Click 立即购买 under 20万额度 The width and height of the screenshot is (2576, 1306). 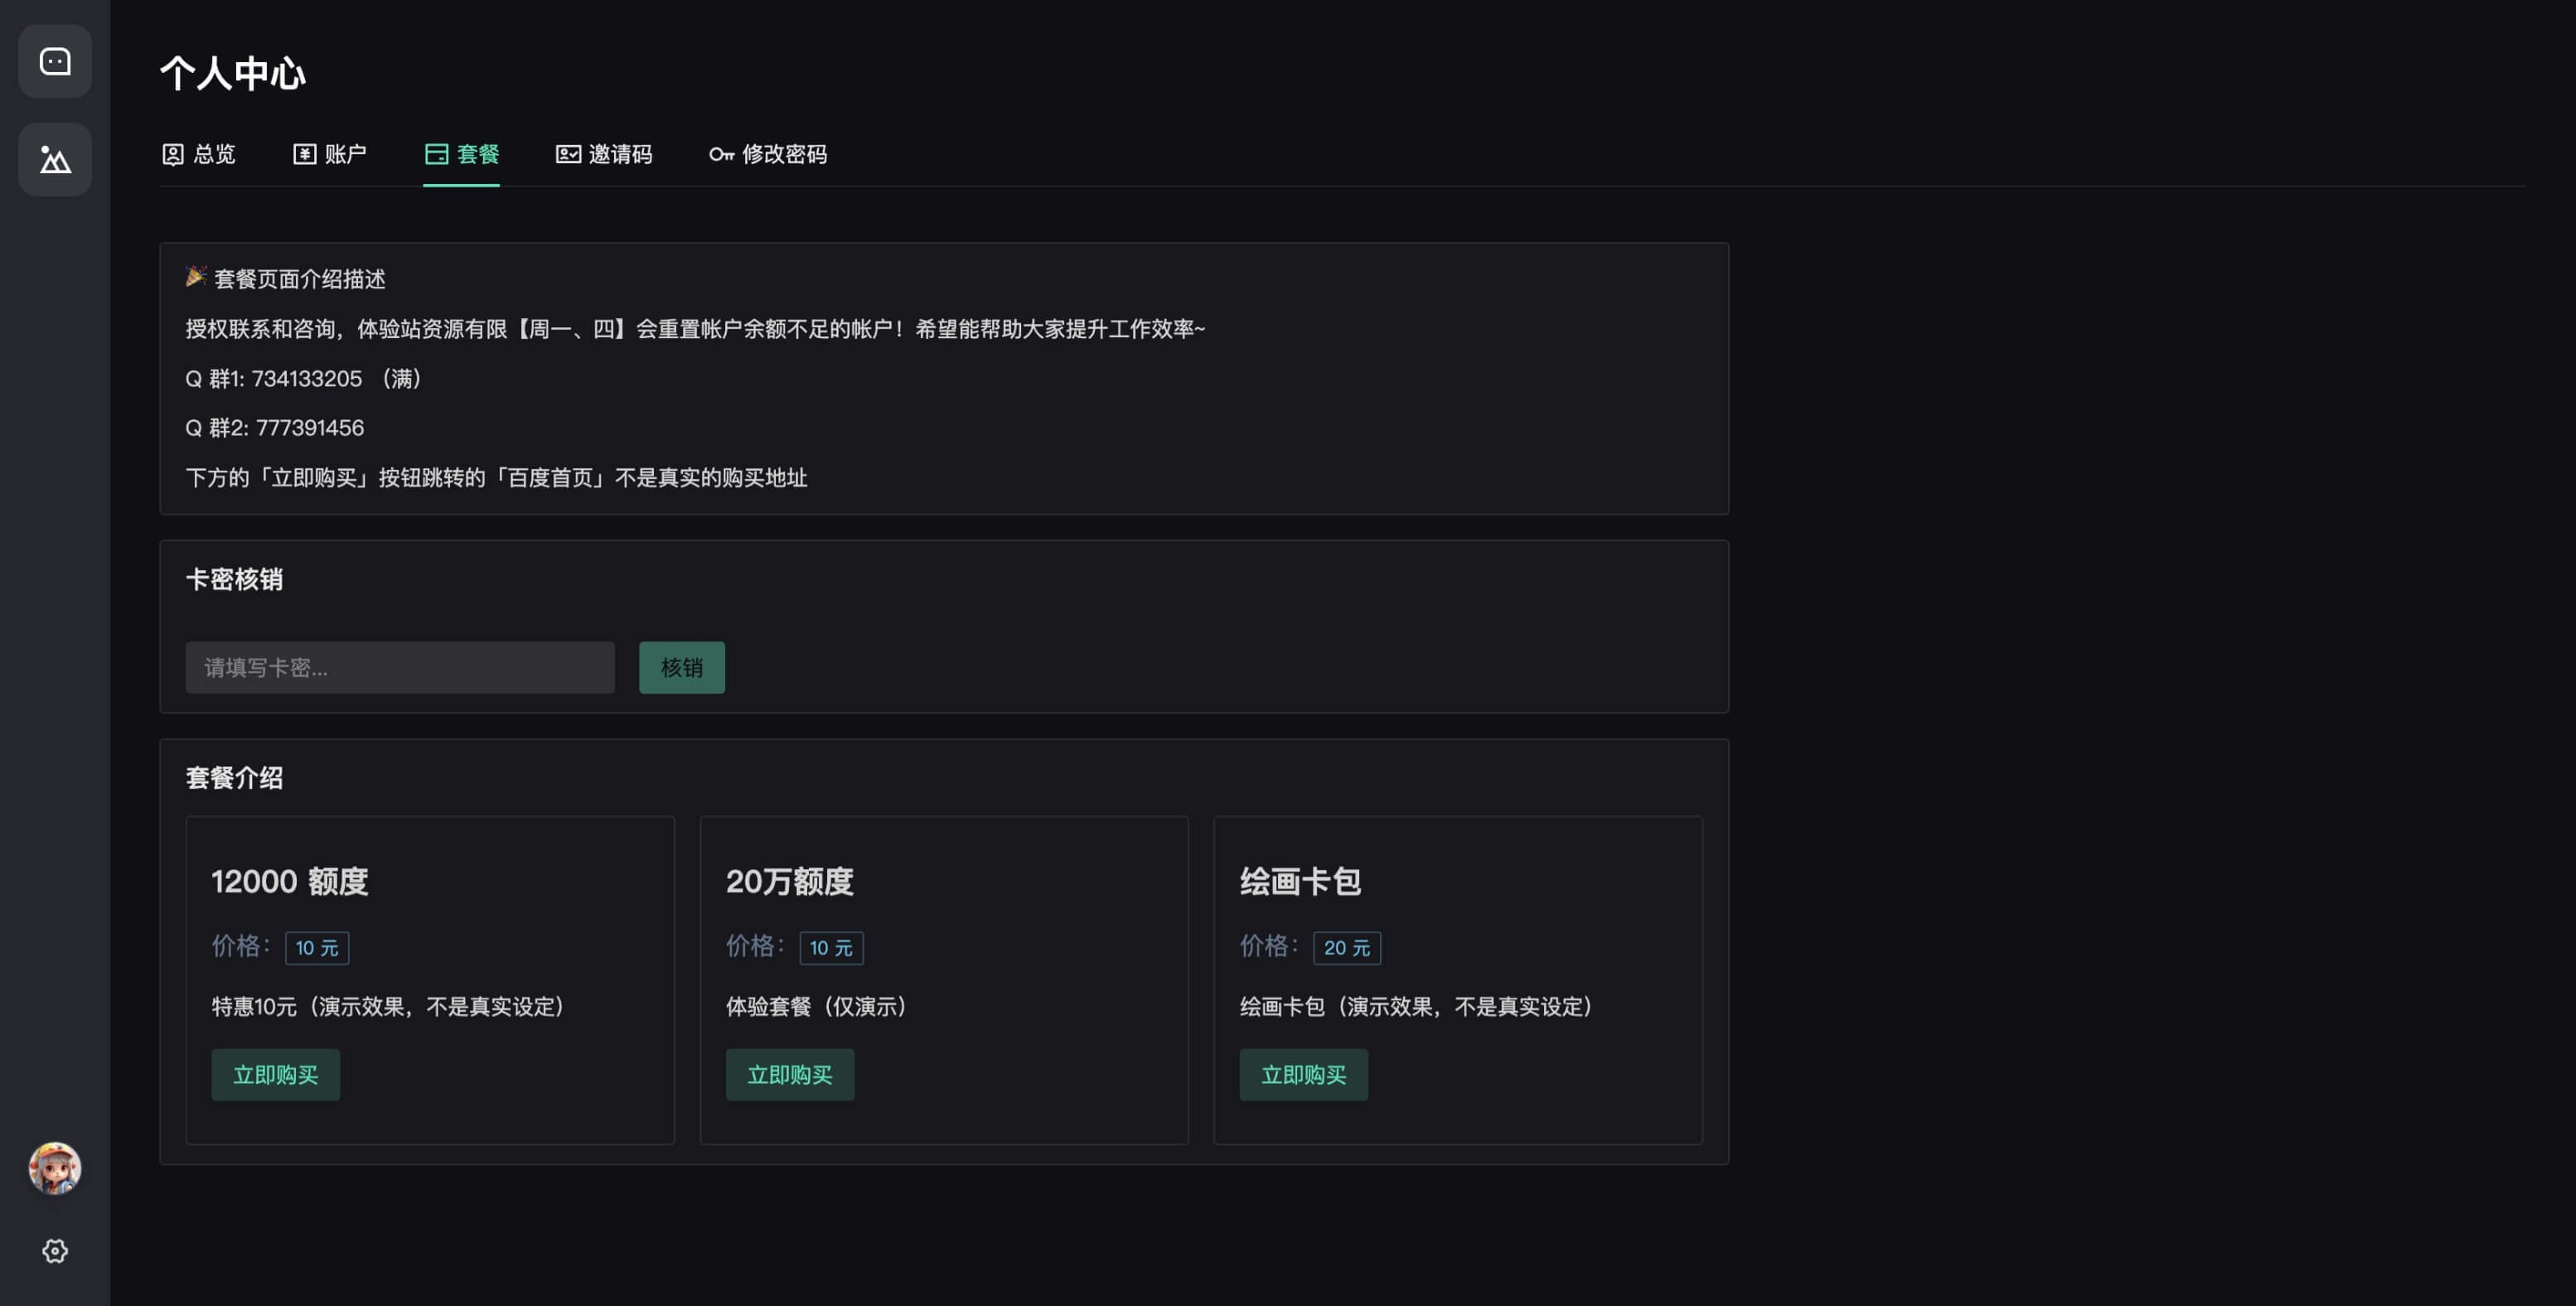point(789,1075)
